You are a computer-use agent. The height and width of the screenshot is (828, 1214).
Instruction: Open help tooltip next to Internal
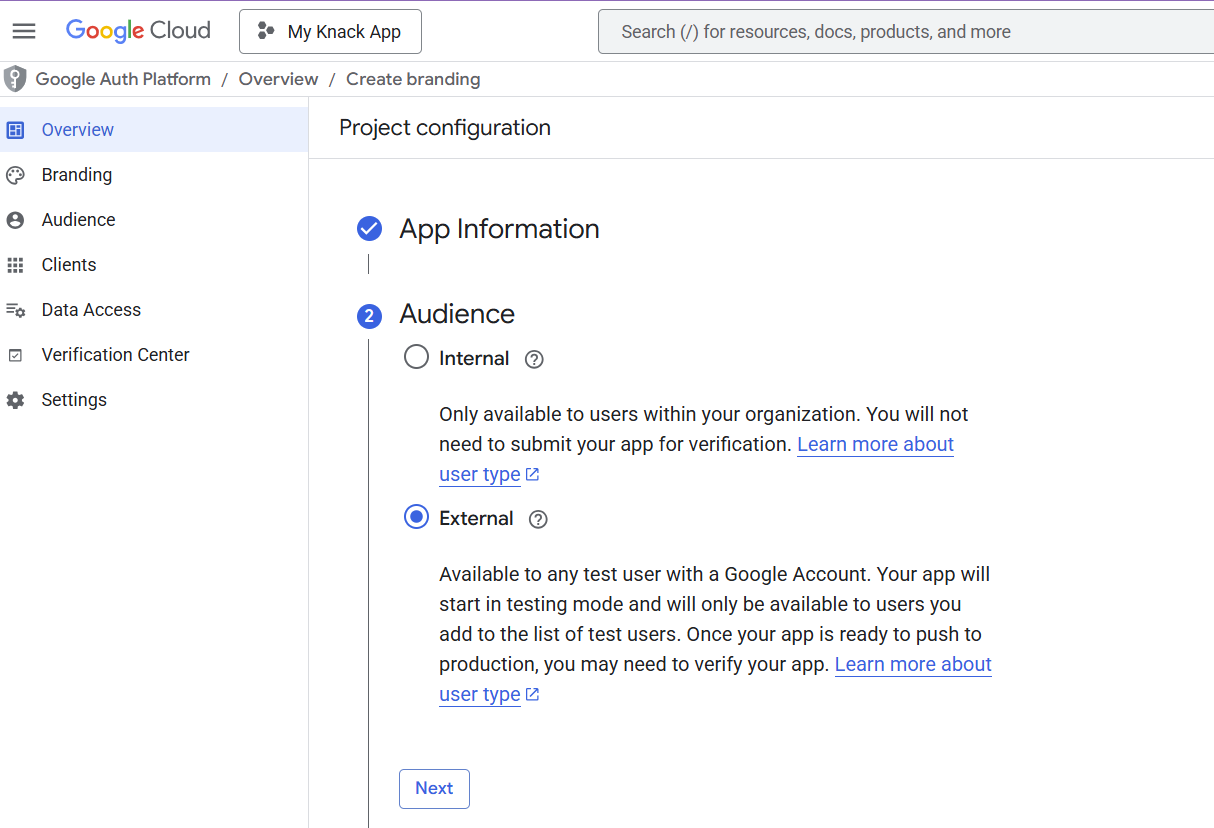[534, 359]
